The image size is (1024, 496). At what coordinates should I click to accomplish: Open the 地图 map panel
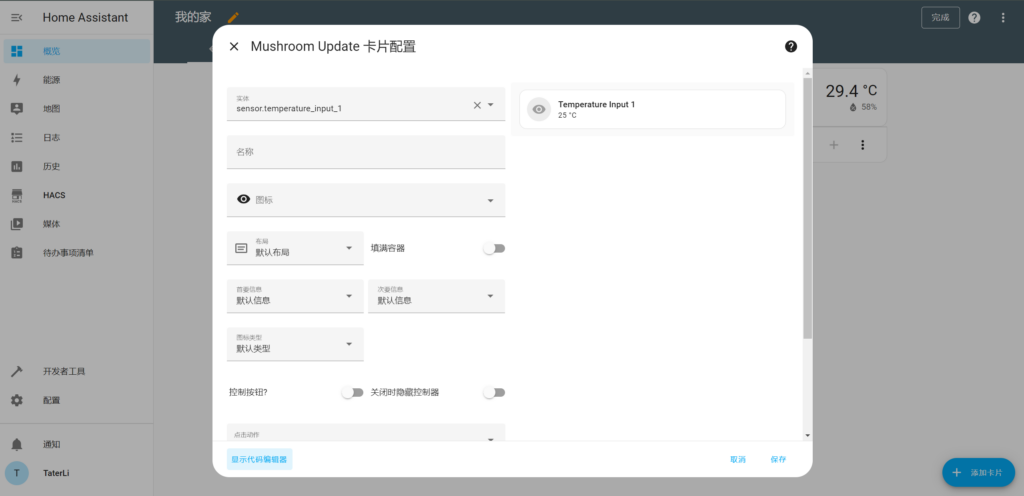coord(76,109)
